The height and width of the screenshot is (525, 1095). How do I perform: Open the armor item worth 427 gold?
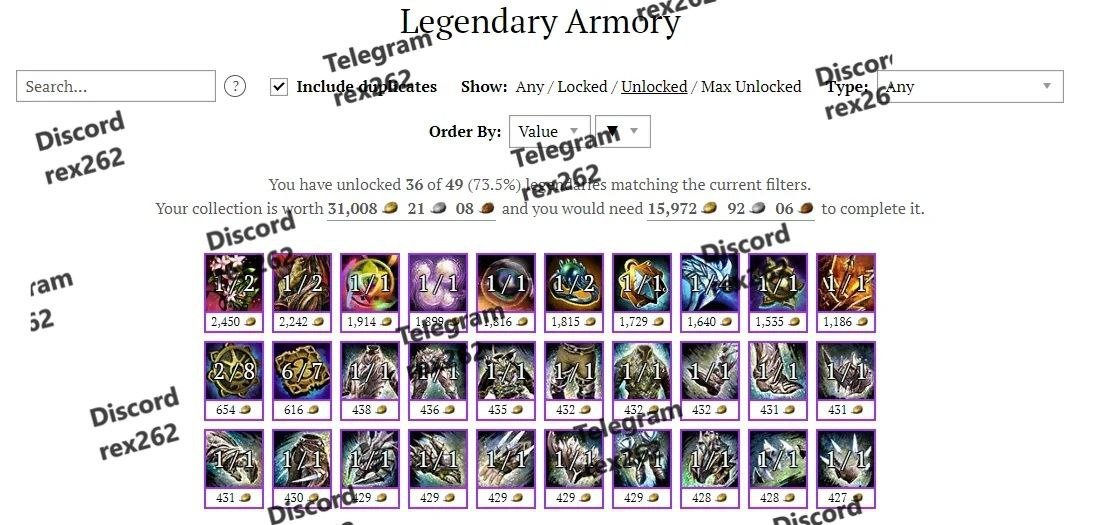click(846, 468)
